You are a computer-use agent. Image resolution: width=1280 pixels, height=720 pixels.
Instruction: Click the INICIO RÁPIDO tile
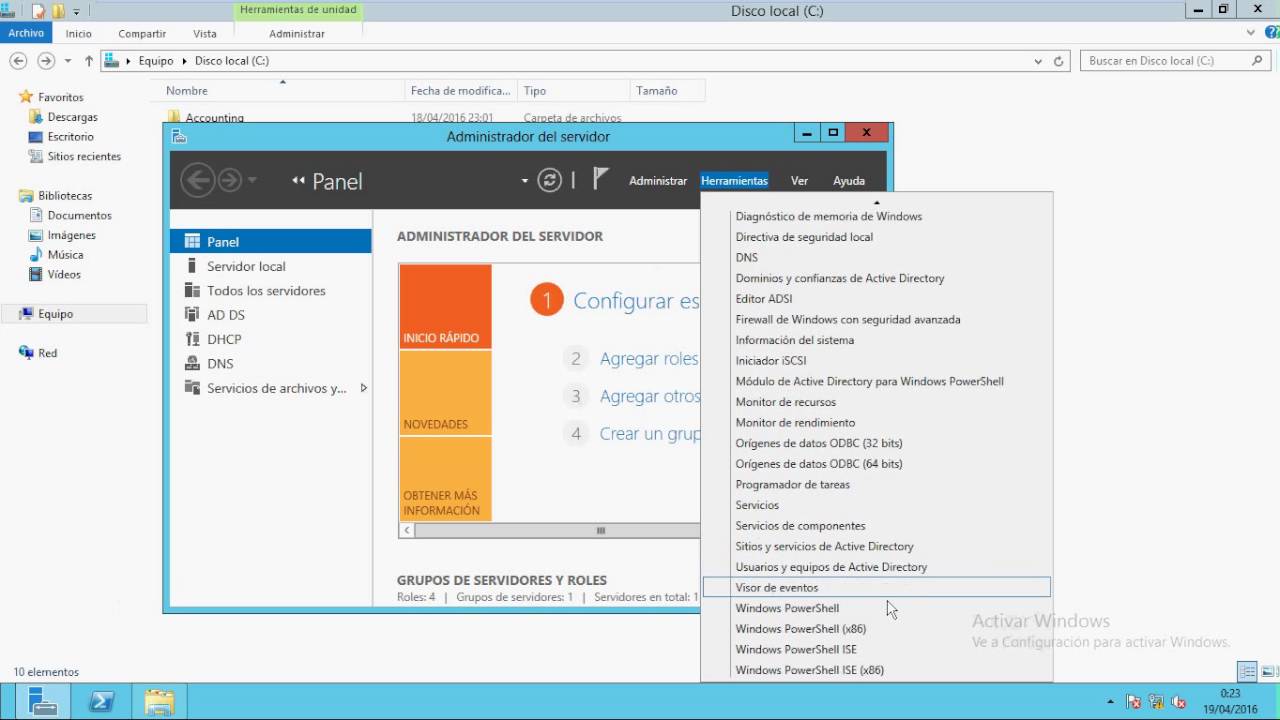point(445,306)
